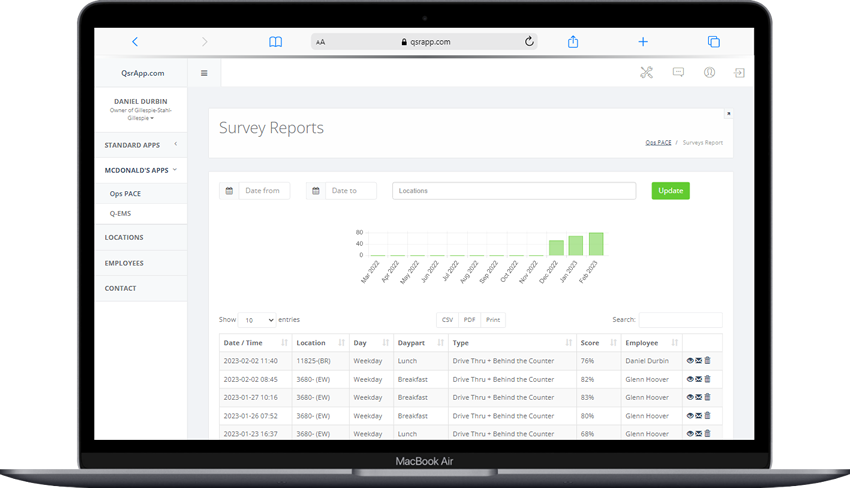The height and width of the screenshot is (488, 850).
Task: Open the messages chat icon in header
Action: [x=678, y=72]
